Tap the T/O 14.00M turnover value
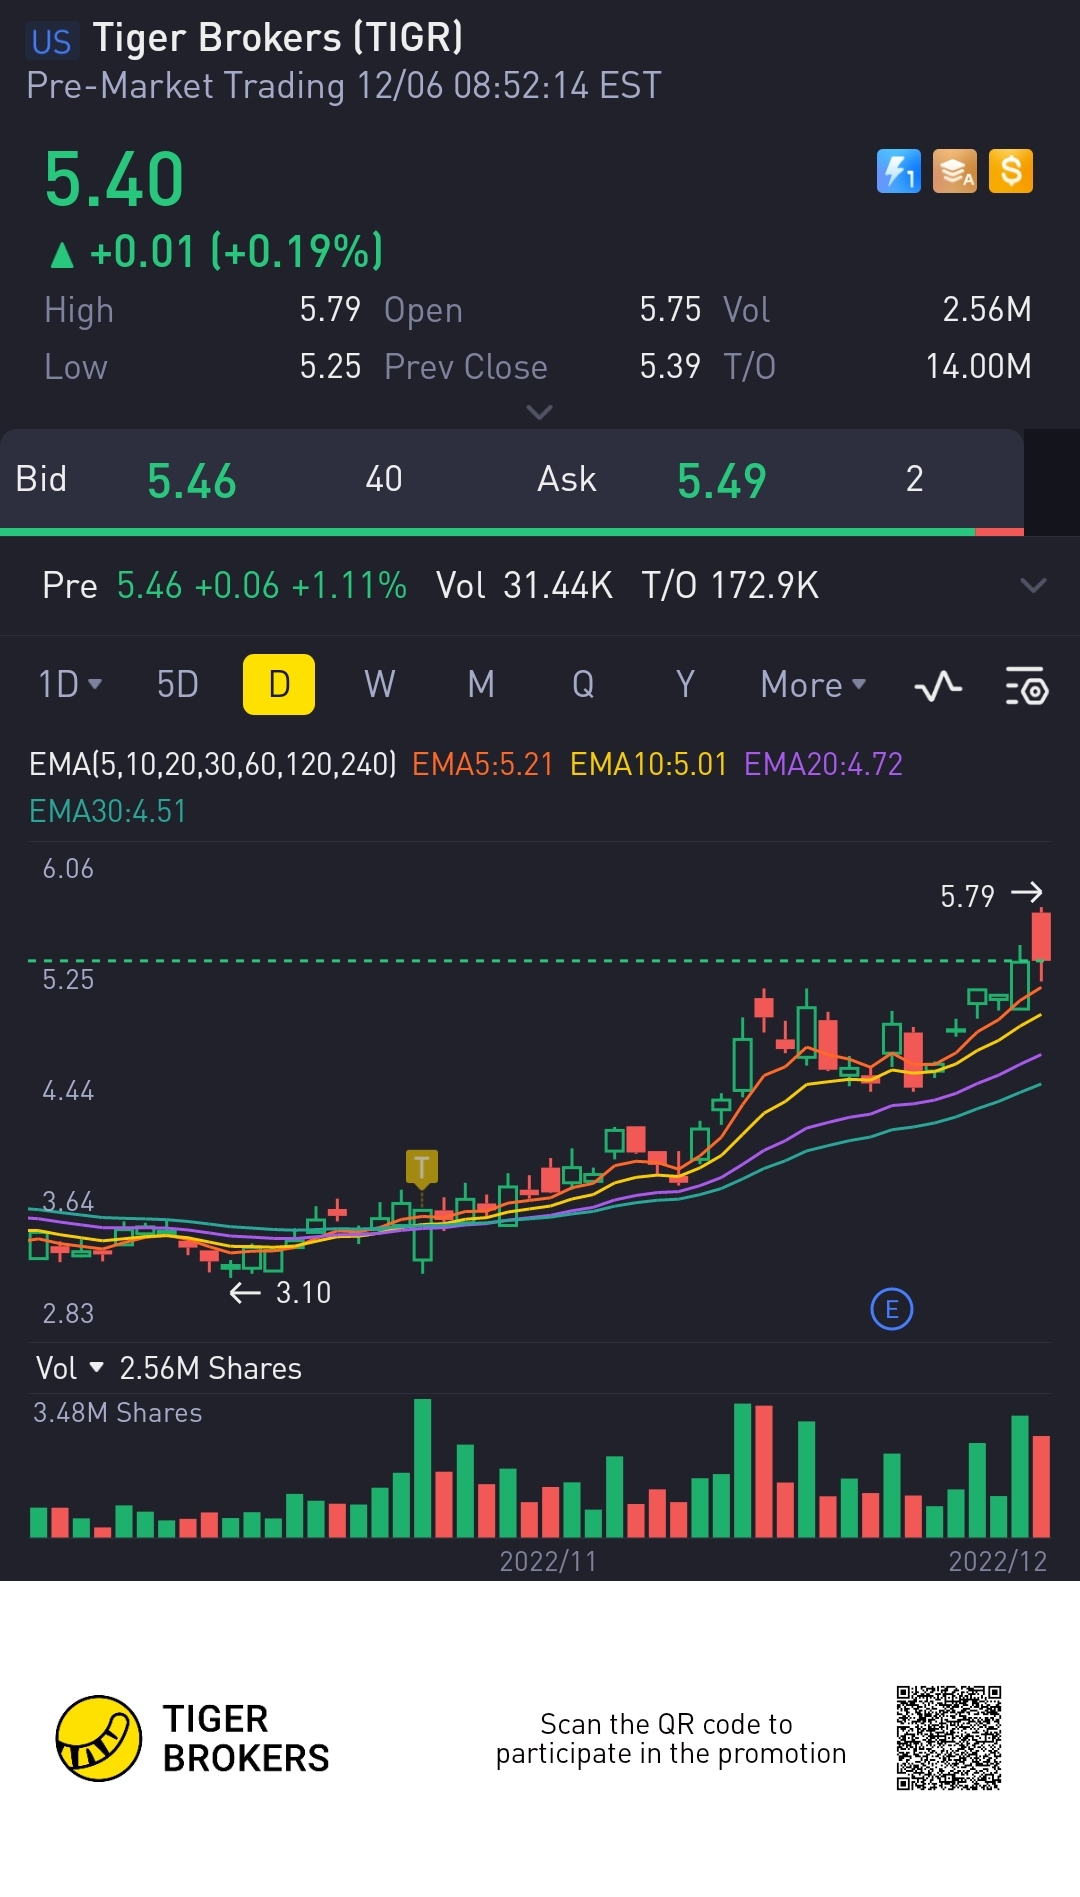1080x1897 pixels. [x=978, y=366]
